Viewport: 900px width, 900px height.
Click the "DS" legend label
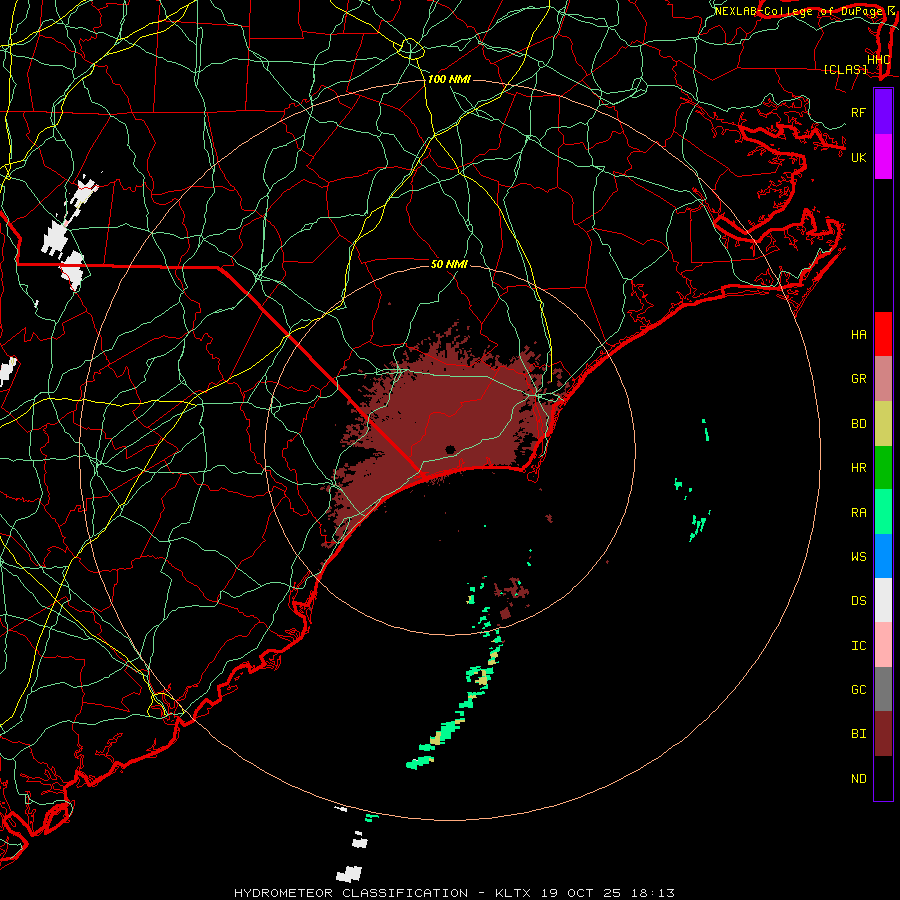[x=858, y=601]
